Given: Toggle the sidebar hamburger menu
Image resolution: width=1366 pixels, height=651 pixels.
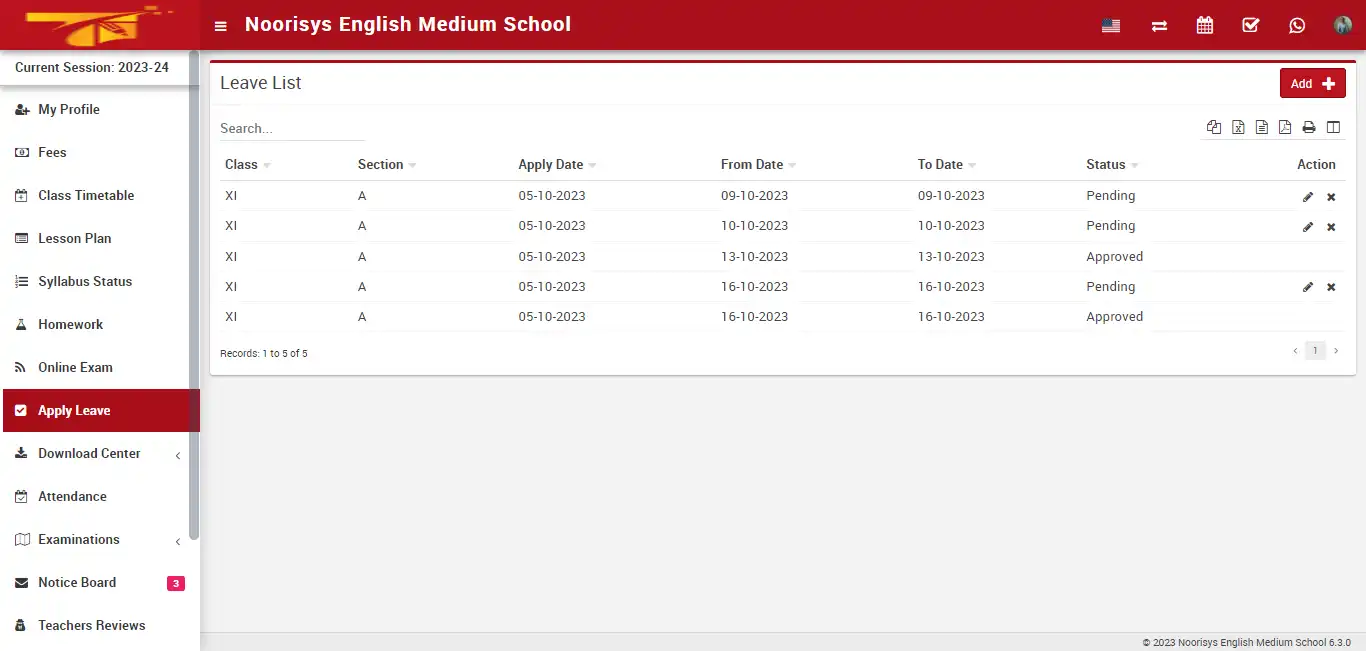Looking at the screenshot, I should click(x=221, y=26).
